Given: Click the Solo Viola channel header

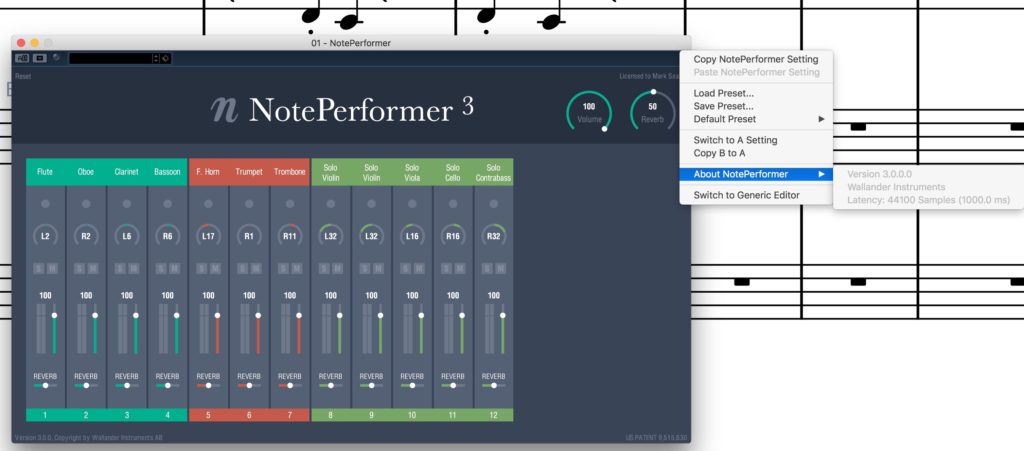Looking at the screenshot, I should pos(412,172).
